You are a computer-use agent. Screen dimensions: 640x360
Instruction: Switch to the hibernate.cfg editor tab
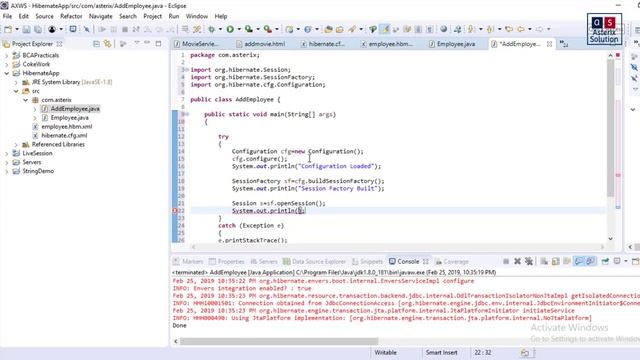323,44
